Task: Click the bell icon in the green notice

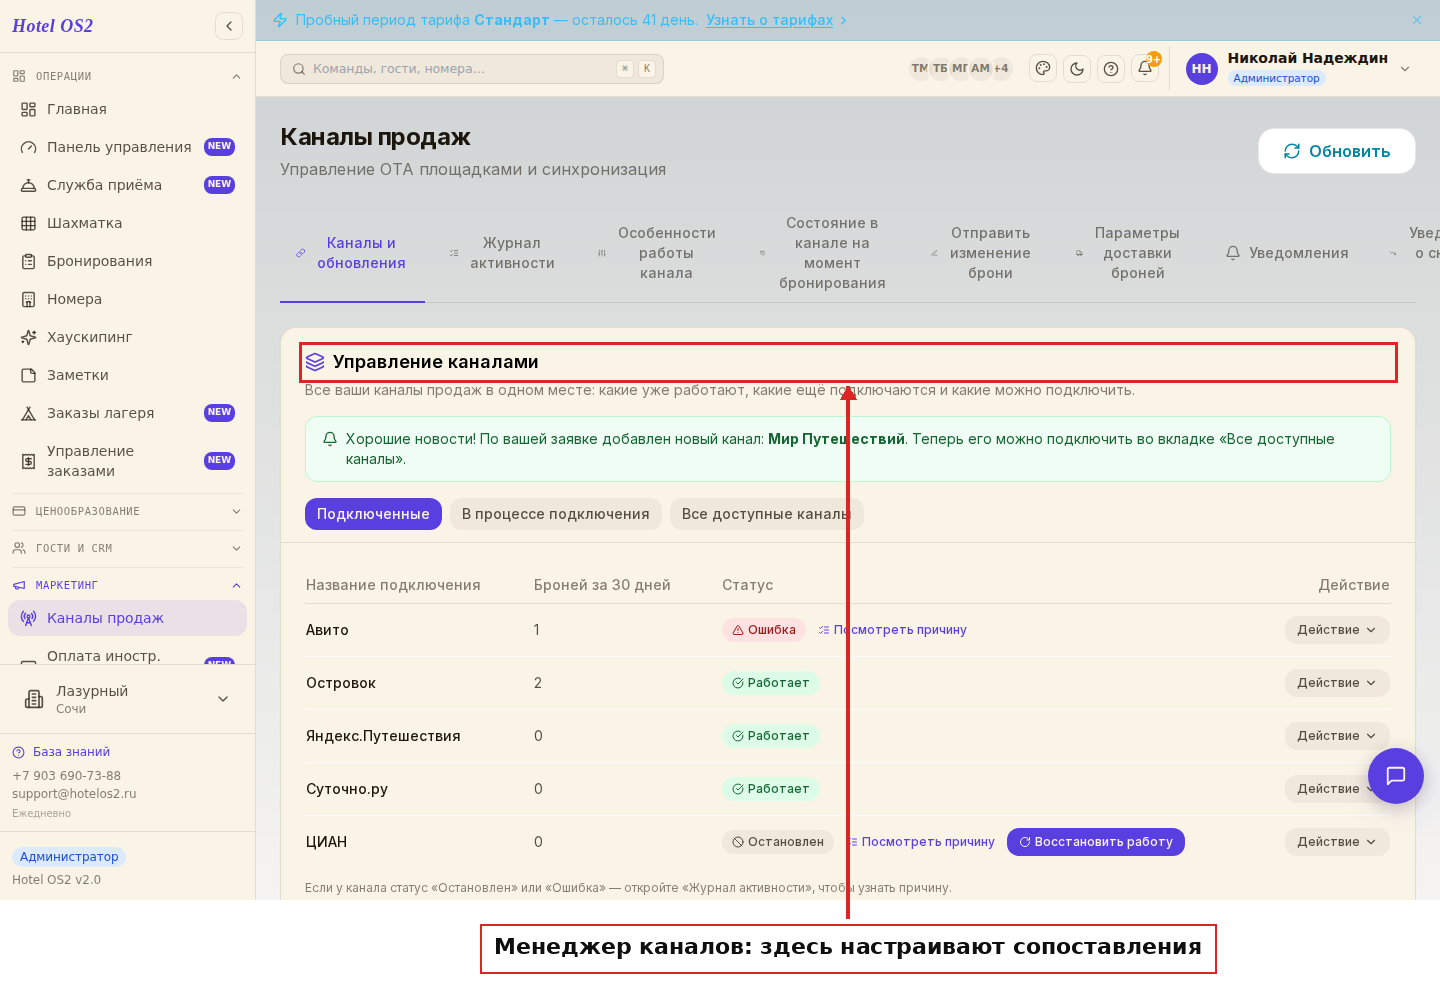Action: pos(330,439)
